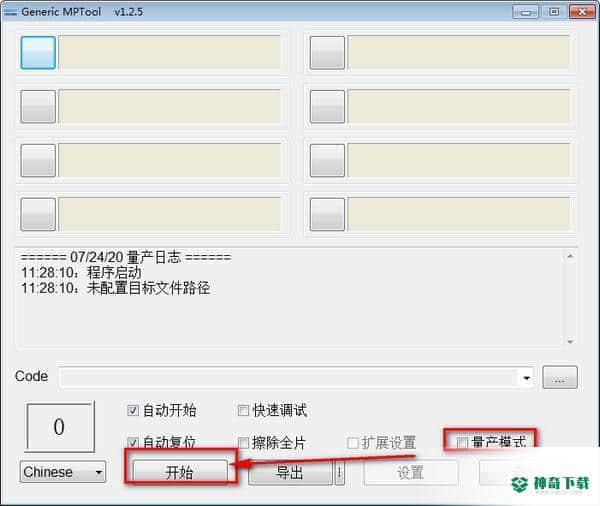Image resolution: width=600 pixels, height=506 pixels.
Task: Click the bottom-row port button in the left column
Action: [x=38, y=214]
